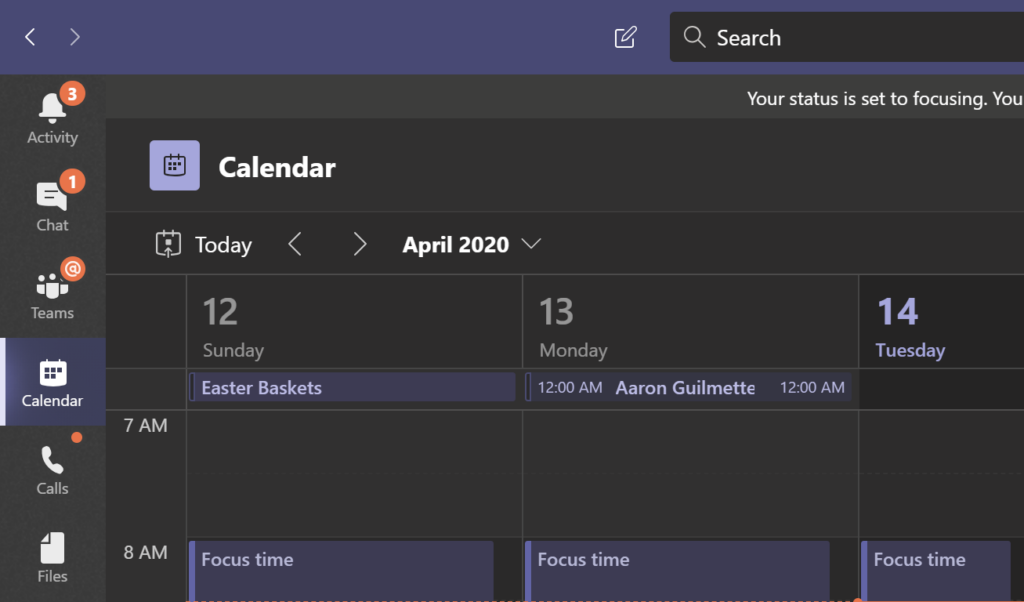This screenshot has width=1024, height=602.
Task: Advance to next week with the right chevron
Action: coord(360,244)
